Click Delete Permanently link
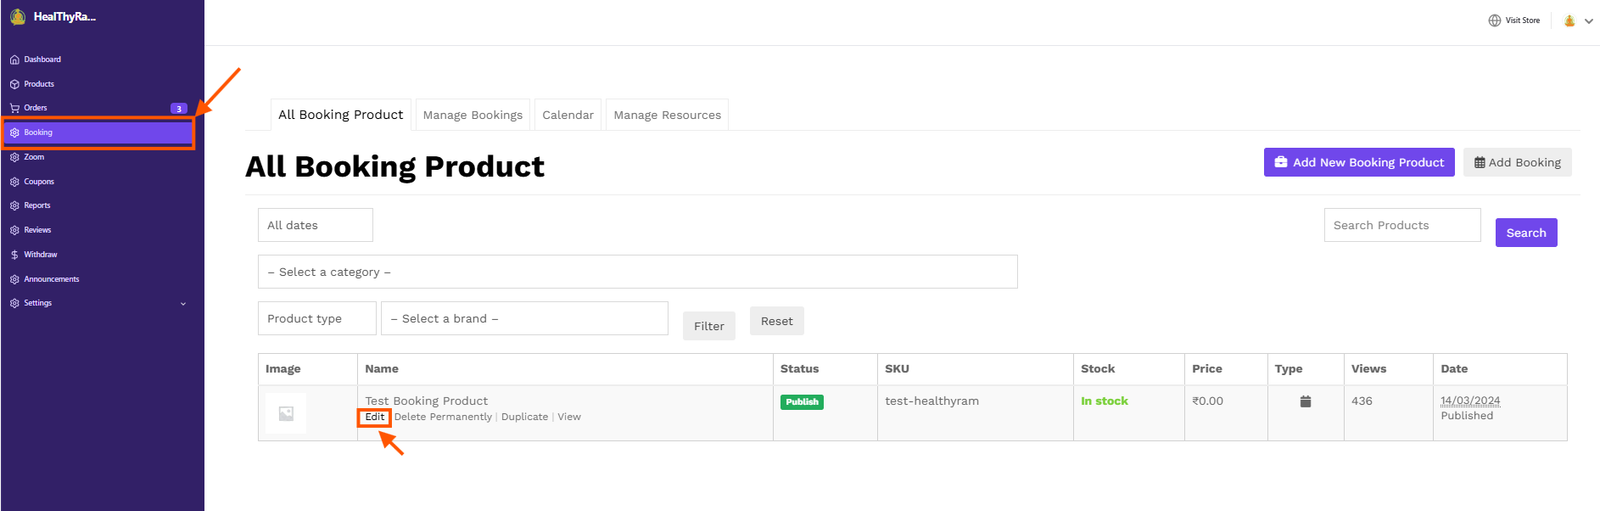The width and height of the screenshot is (1600, 511). pyautogui.click(x=443, y=417)
